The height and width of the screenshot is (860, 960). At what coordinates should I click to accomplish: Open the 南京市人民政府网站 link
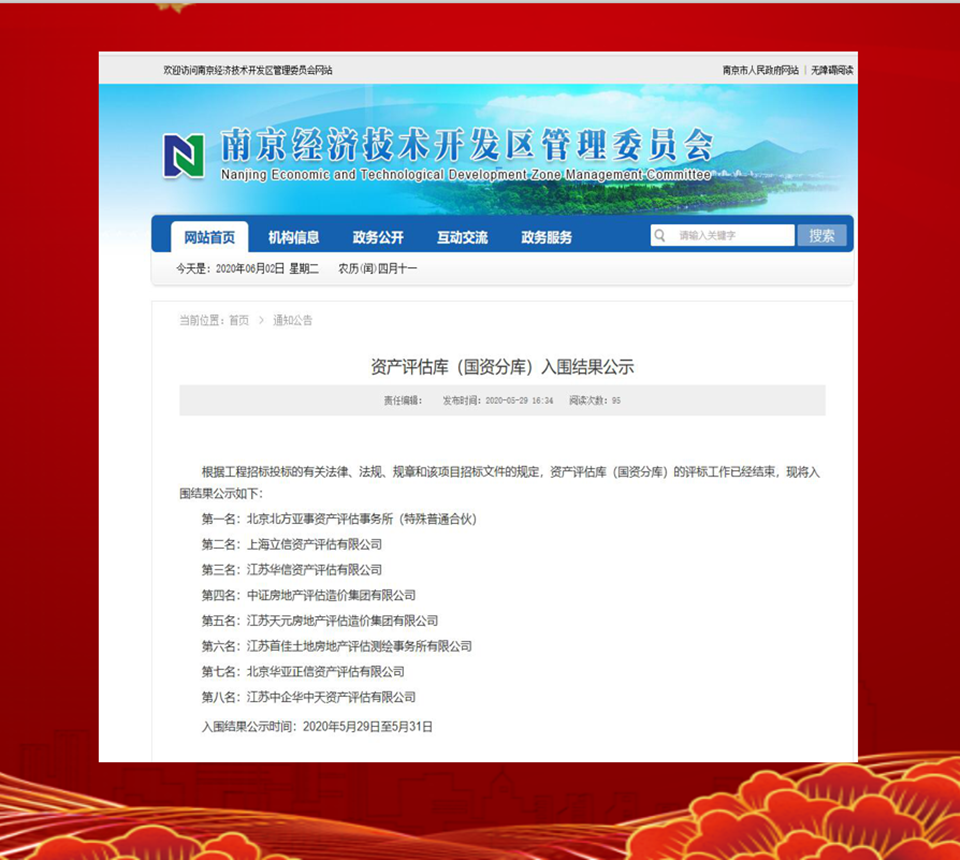tap(760, 70)
